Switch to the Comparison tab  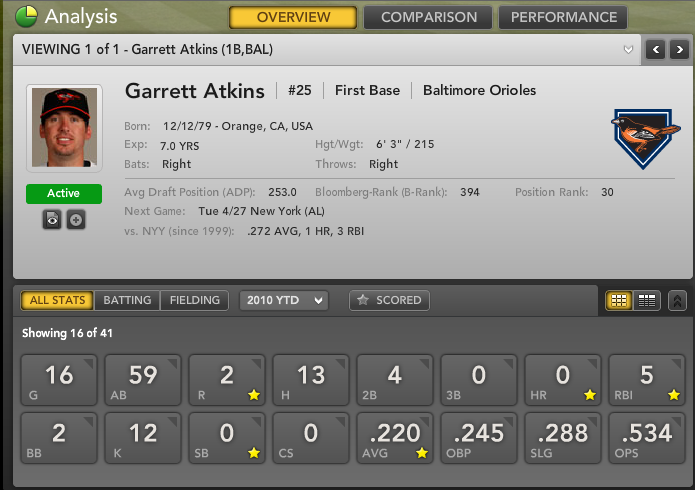(428, 18)
